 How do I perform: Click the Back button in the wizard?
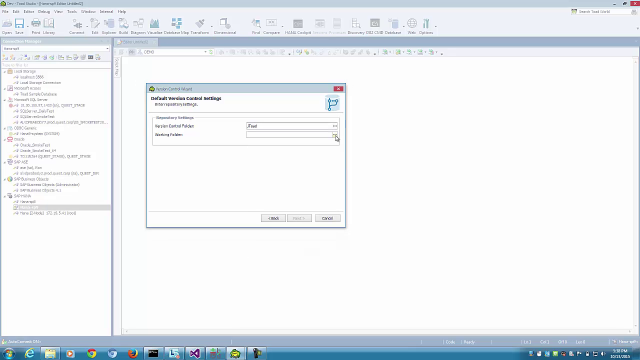[273, 218]
